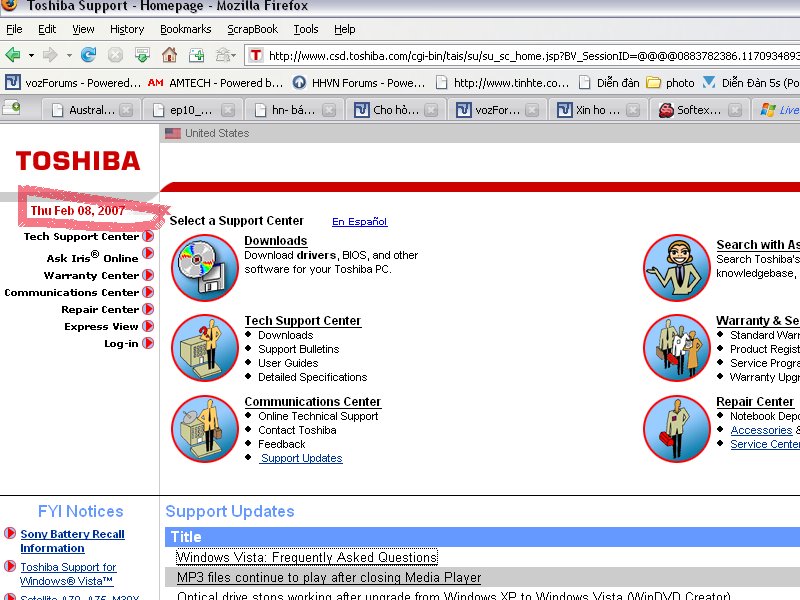Open the Help menu
Image resolution: width=800 pixels, height=600 pixels.
click(344, 29)
